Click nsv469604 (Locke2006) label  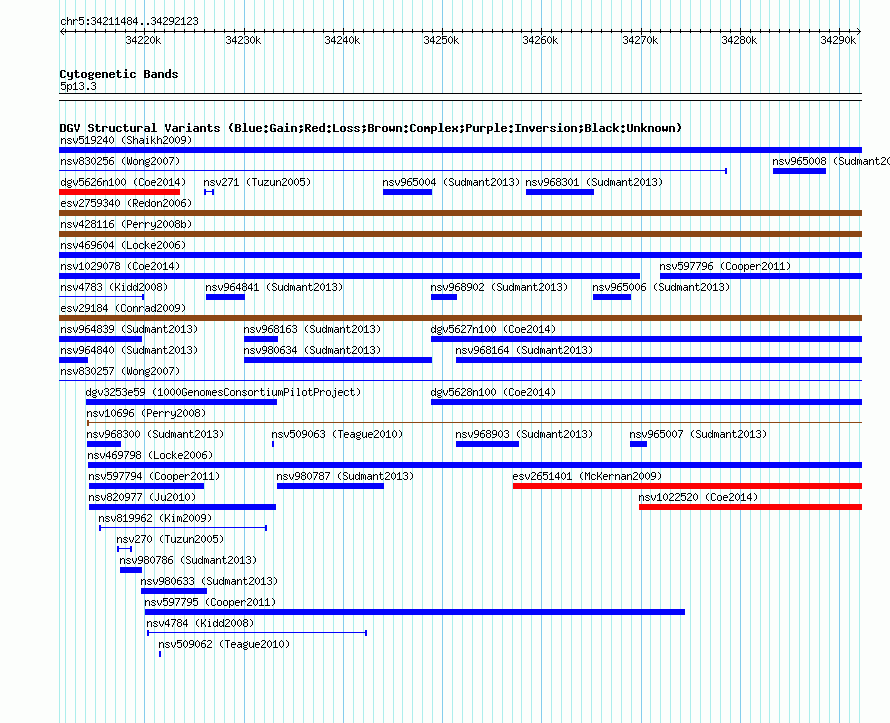coord(123,245)
